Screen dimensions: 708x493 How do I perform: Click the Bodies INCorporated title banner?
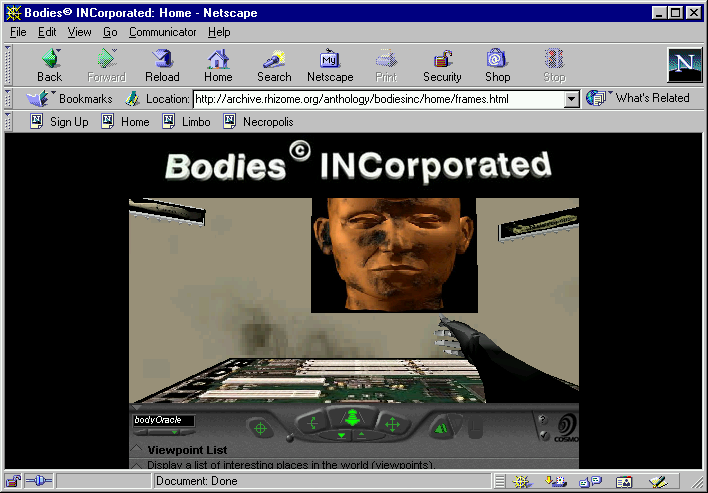pyautogui.click(x=358, y=163)
